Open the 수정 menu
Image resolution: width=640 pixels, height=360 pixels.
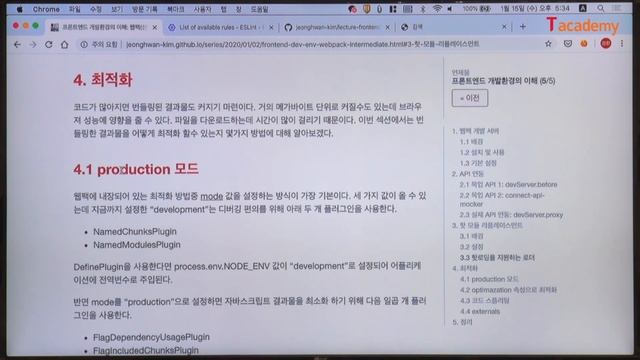click(x=96, y=9)
